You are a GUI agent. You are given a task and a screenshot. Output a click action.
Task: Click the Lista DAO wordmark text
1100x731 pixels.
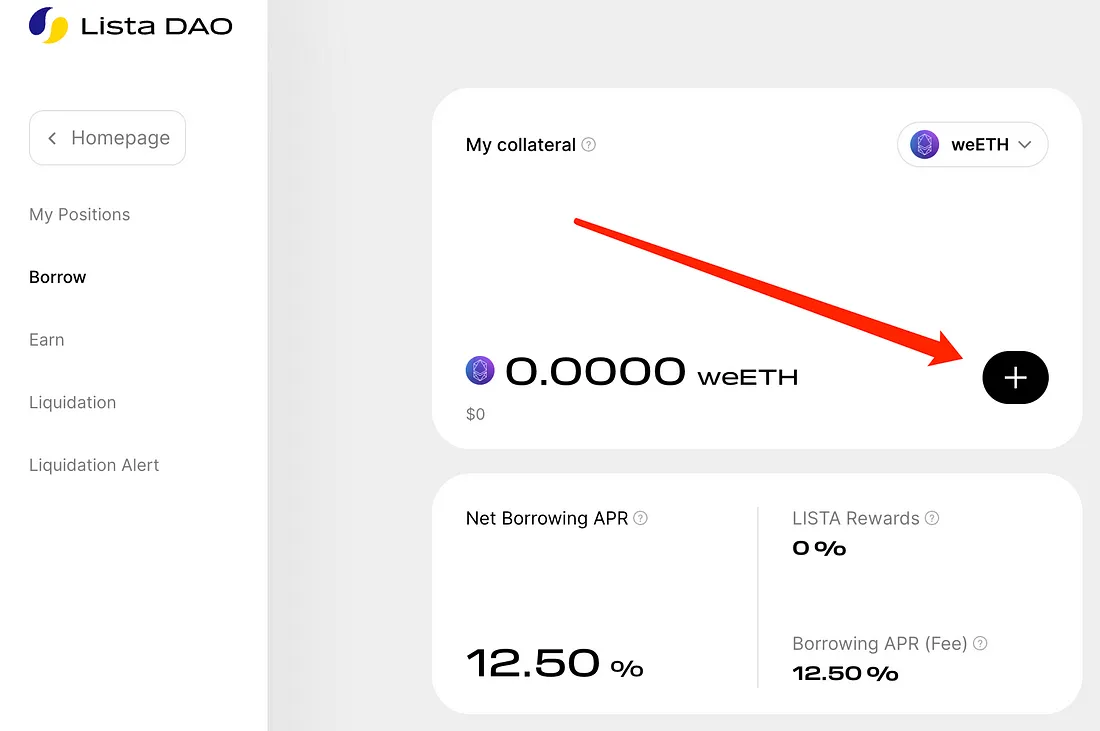(x=156, y=26)
